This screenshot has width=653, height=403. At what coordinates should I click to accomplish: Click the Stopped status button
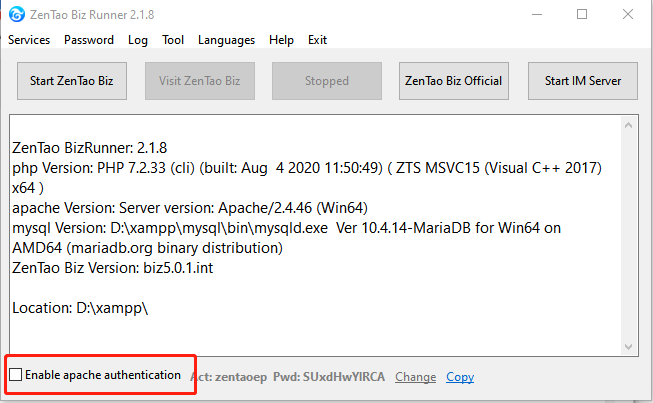pyautogui.click(x=326, y=81)
